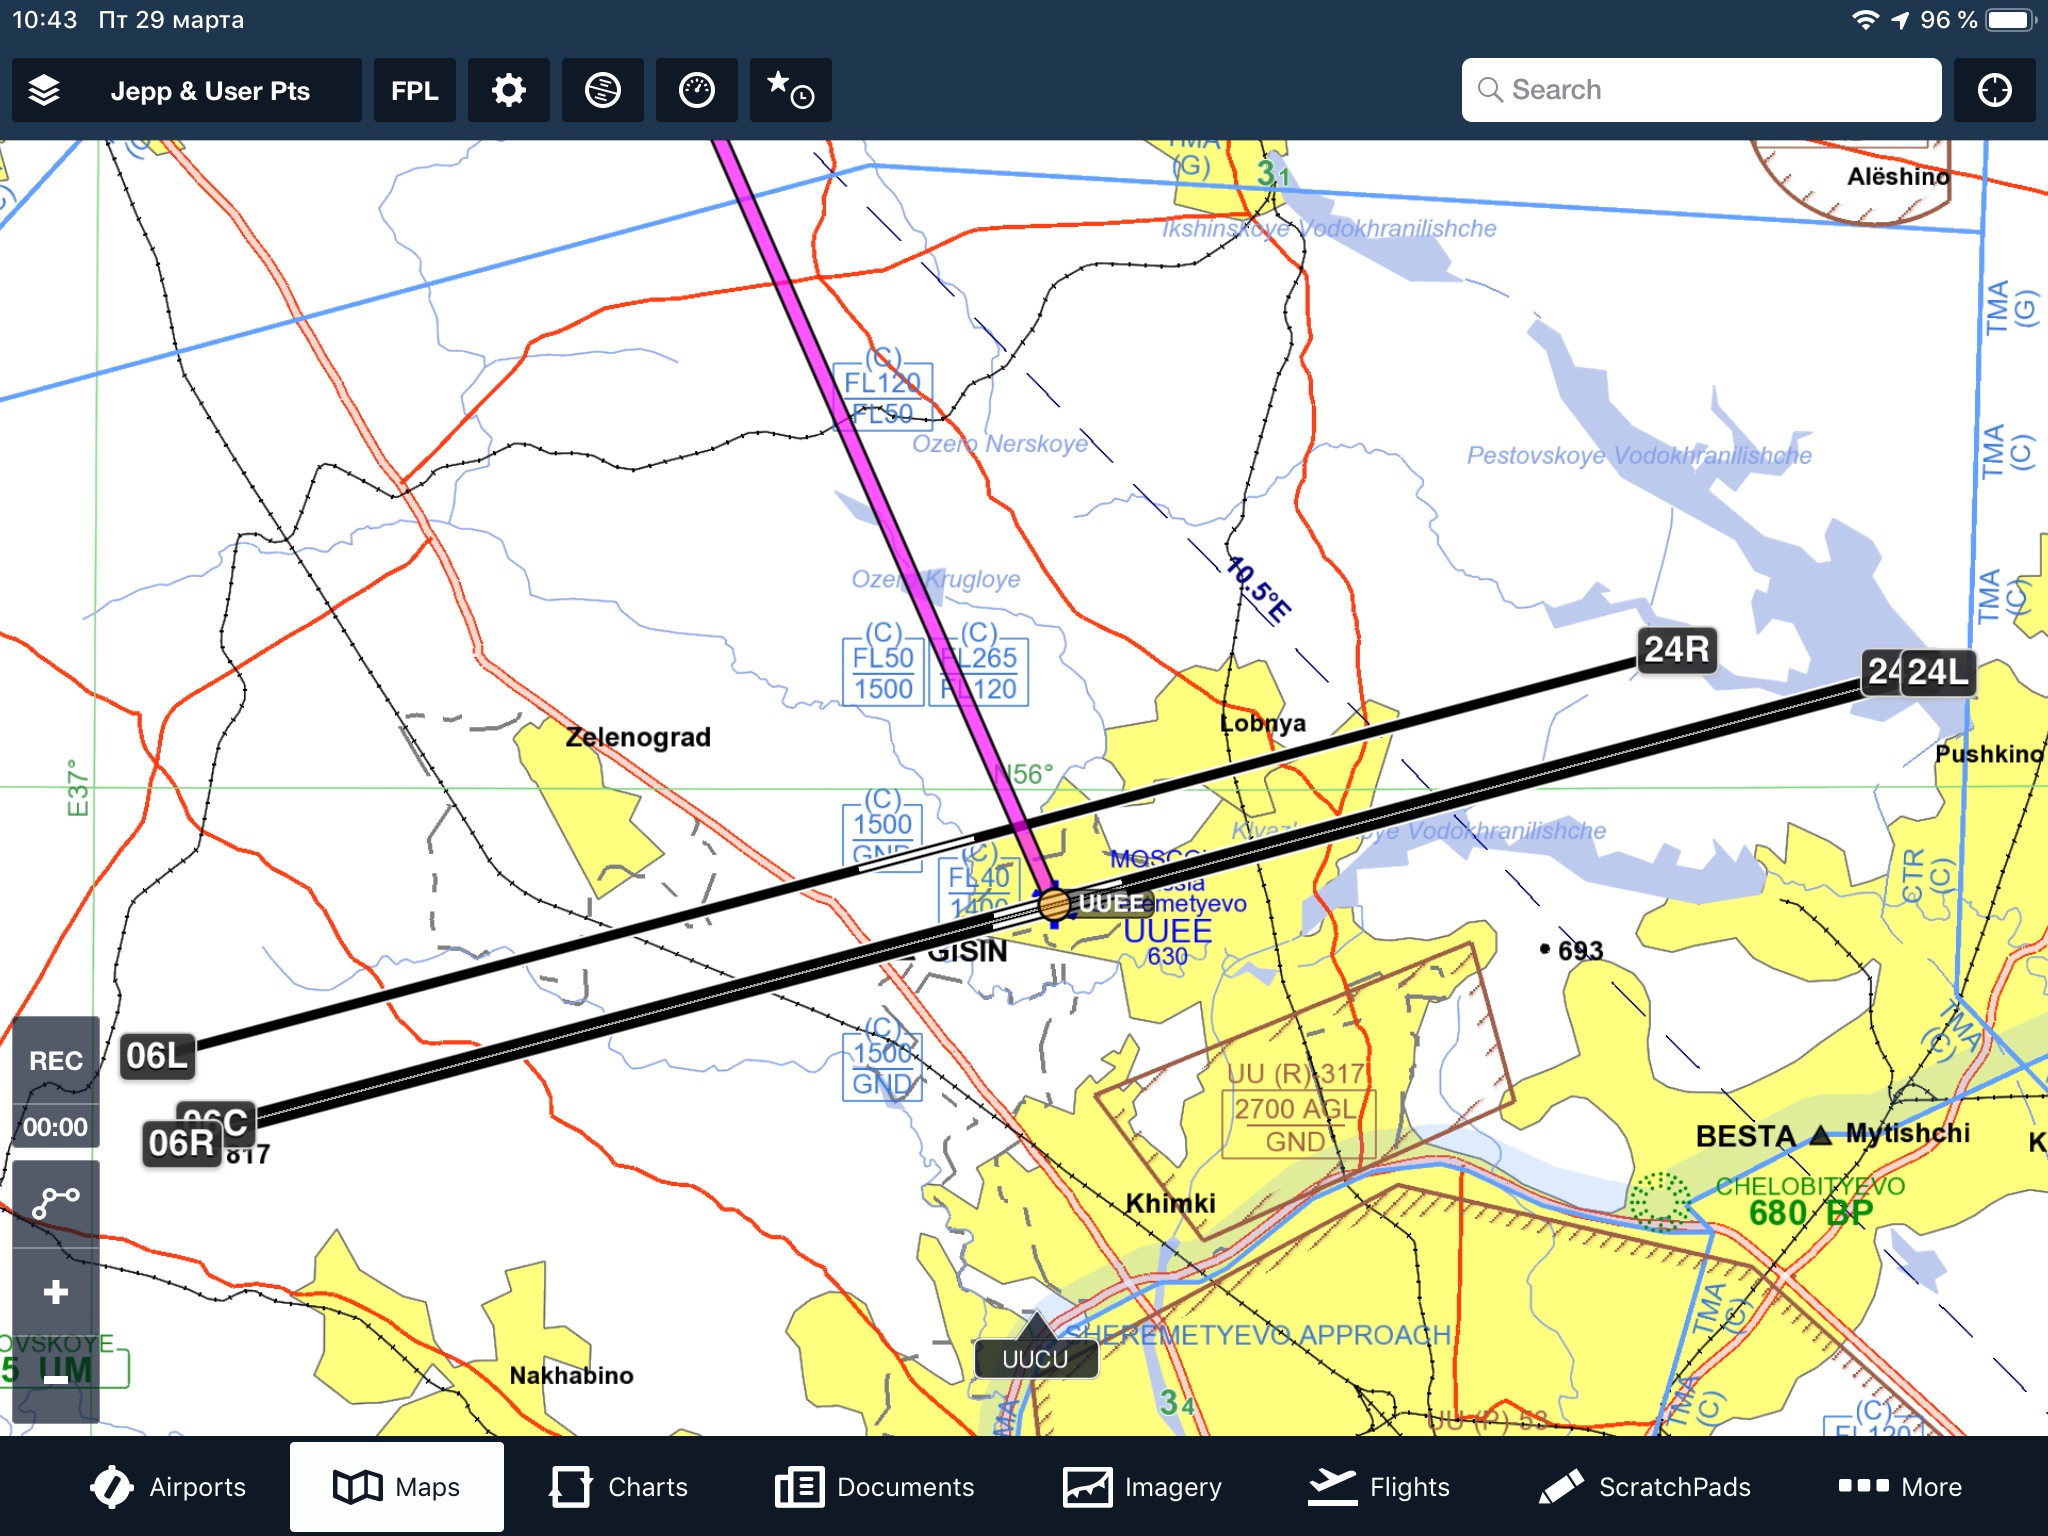Open the instrument gauge panel
This screenshot has height=1536, width=2048.
[696, 90]
